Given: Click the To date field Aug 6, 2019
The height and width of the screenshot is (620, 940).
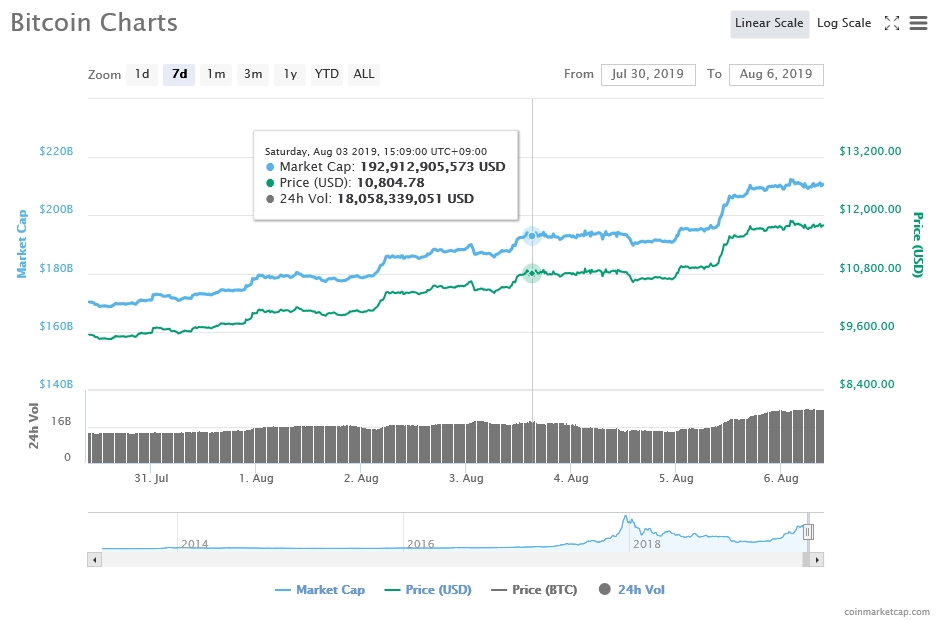Looking at the screenshot, I should coord(776,75).
